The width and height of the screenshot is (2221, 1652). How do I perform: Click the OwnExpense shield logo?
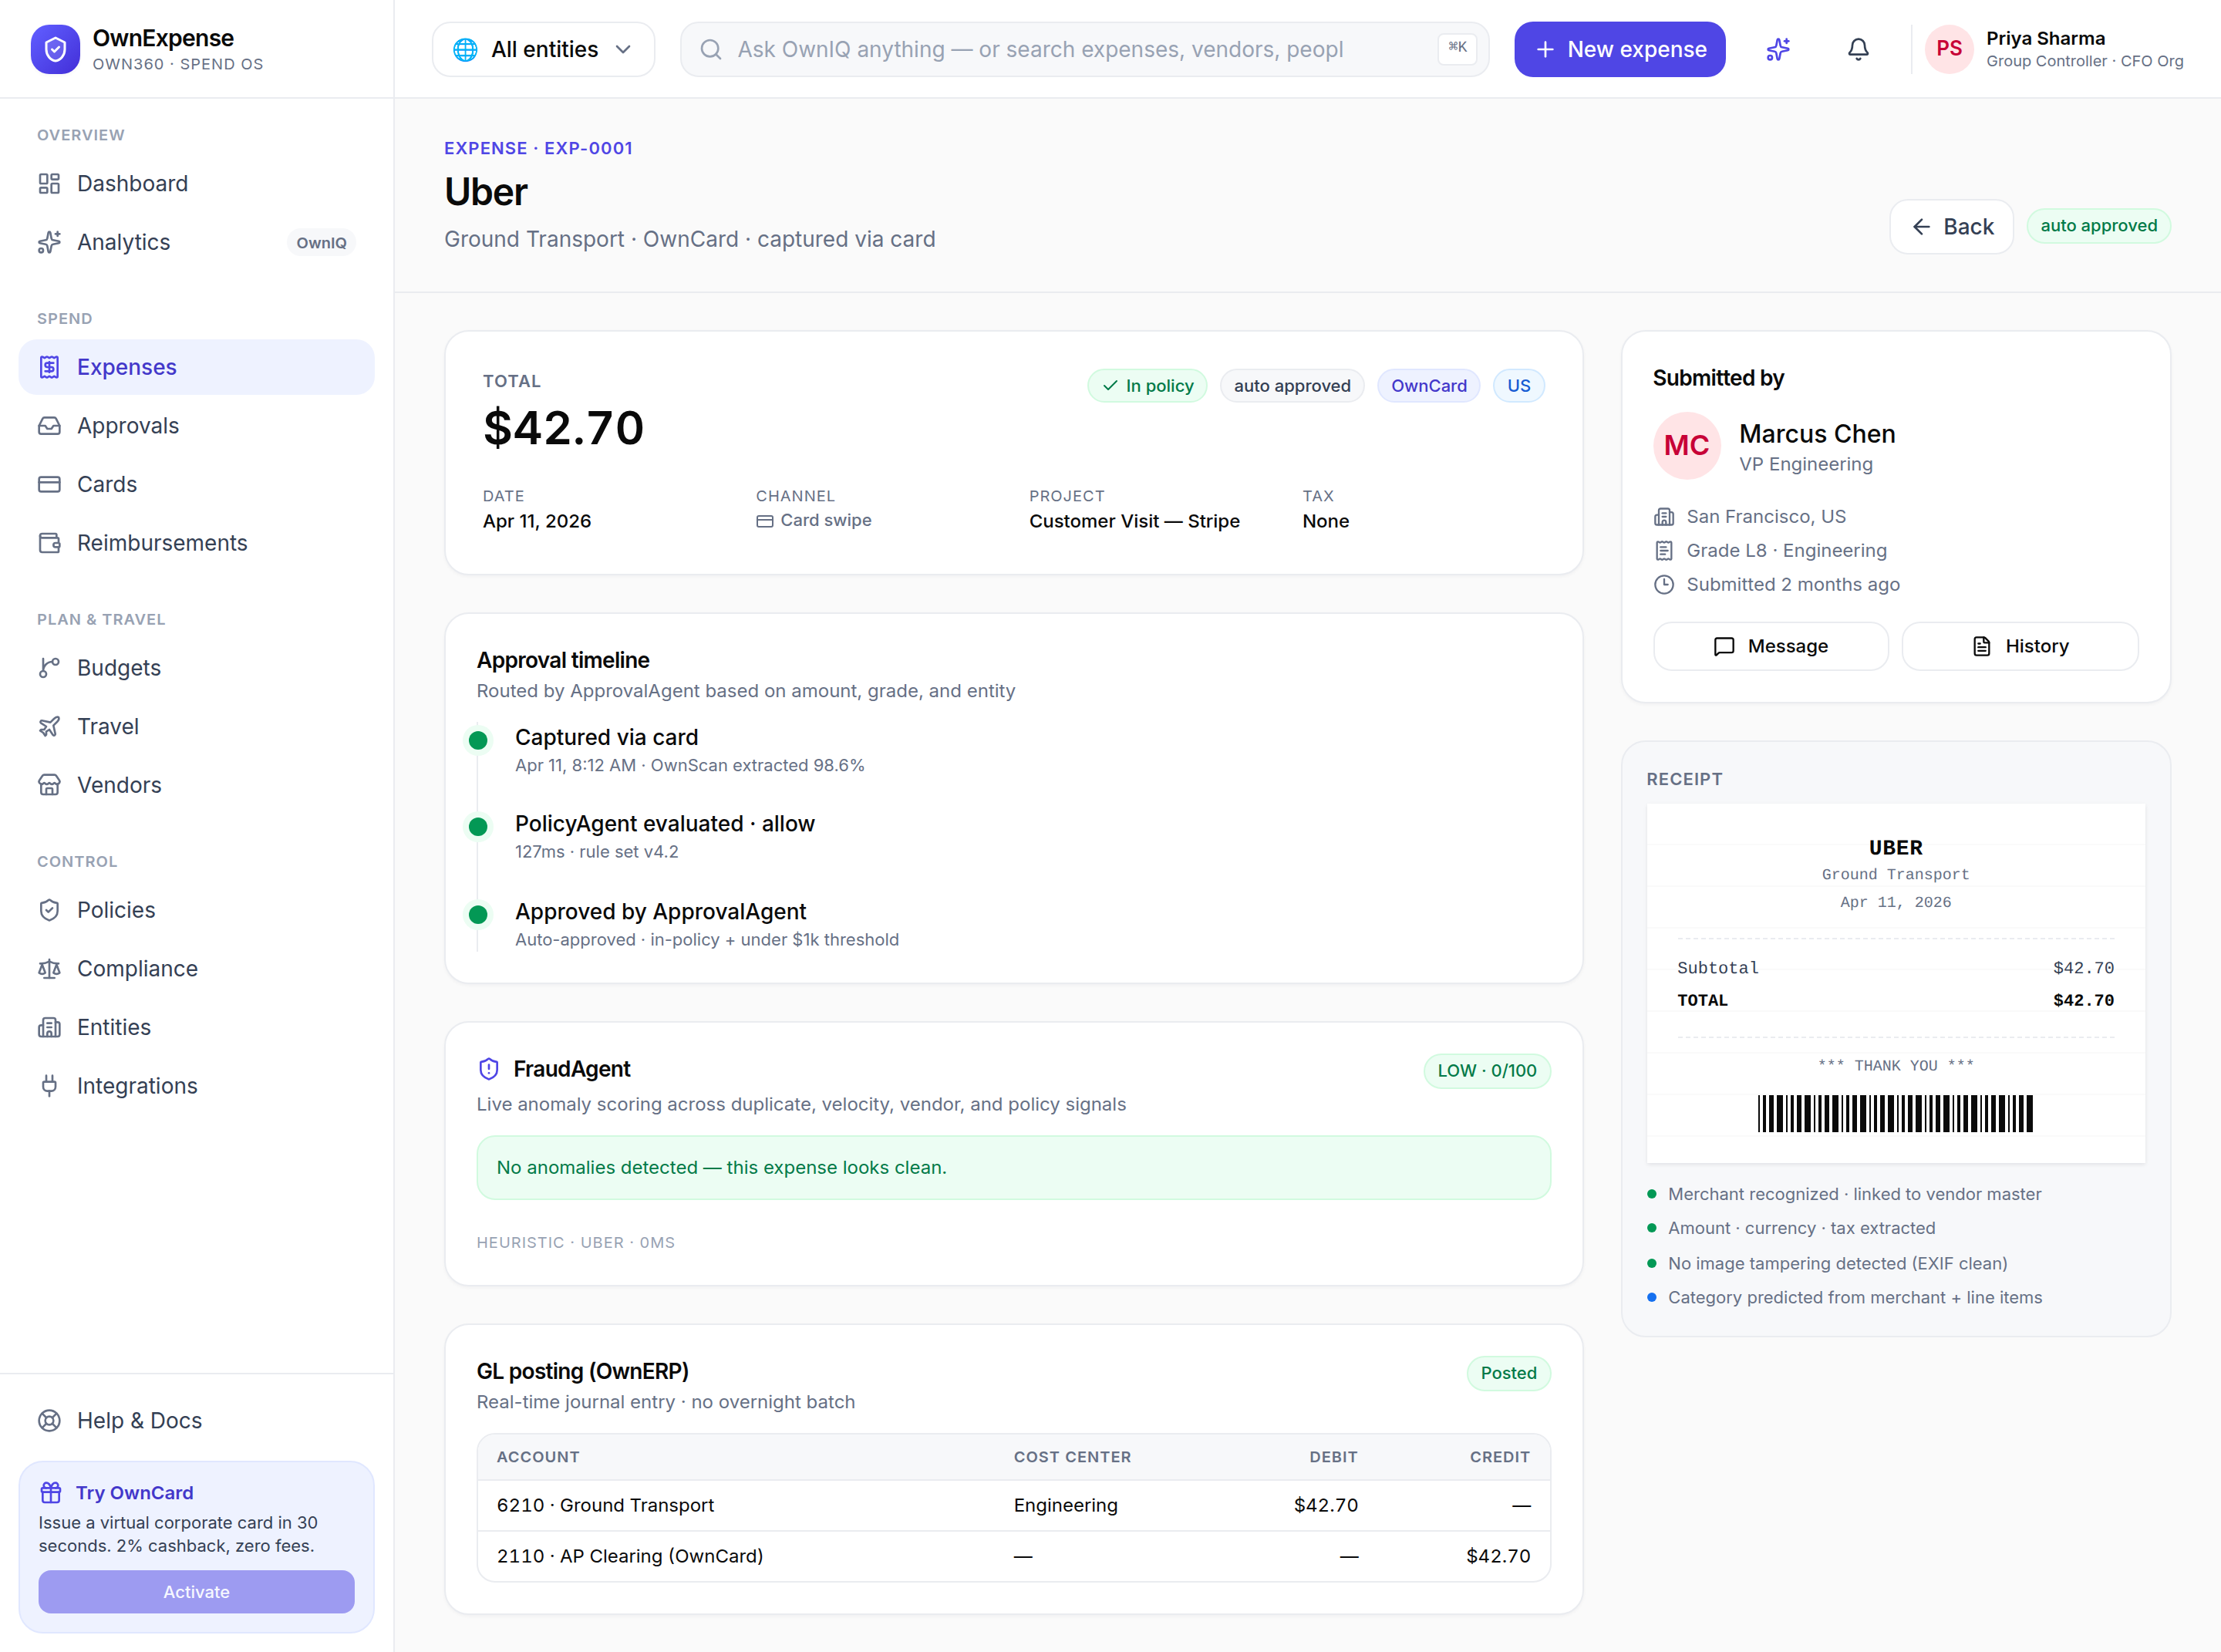(x=55, y=49)
